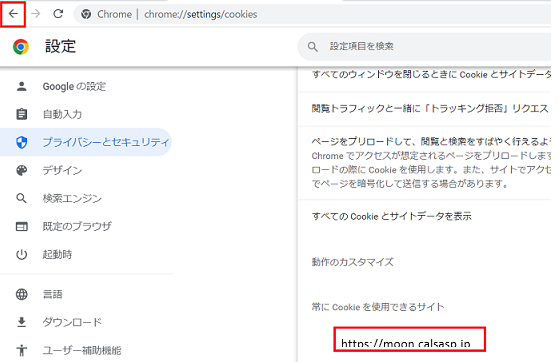The height and width of the screenshot is (362, 559).
Task: Open 検索エンジン settings section
Action: 72,198
